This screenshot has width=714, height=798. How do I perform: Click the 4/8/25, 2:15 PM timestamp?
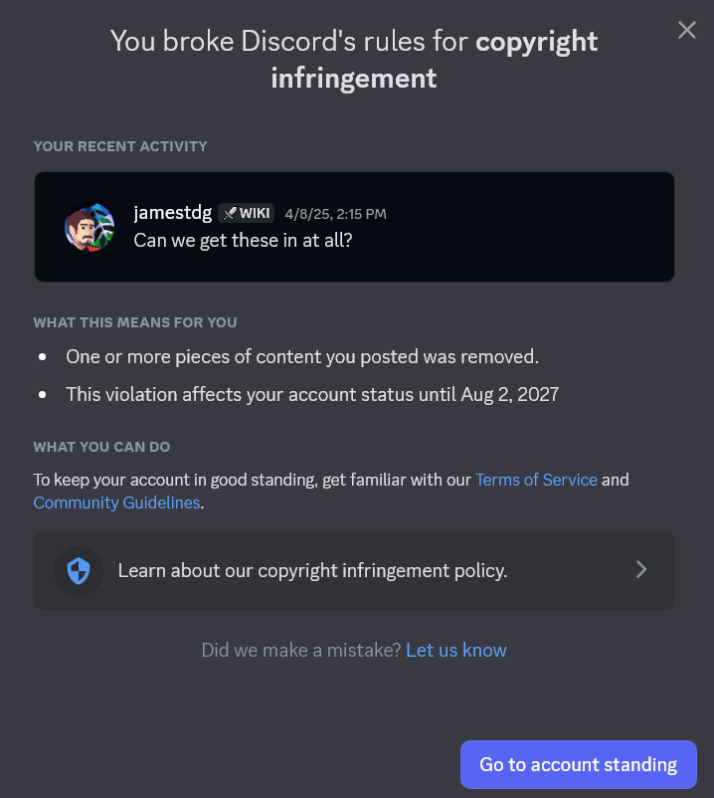tap(335, 214)
